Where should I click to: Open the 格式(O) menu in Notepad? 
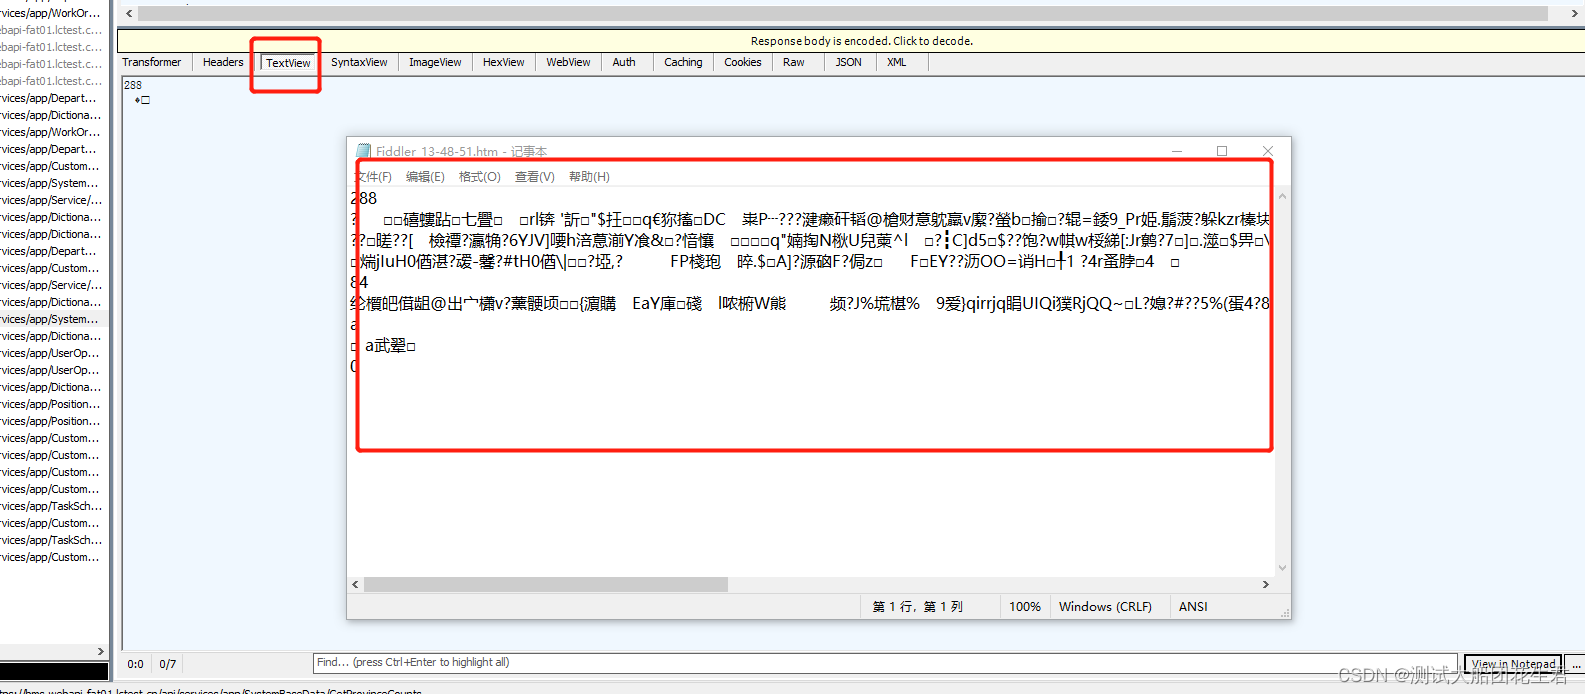(x=479, y=177)
